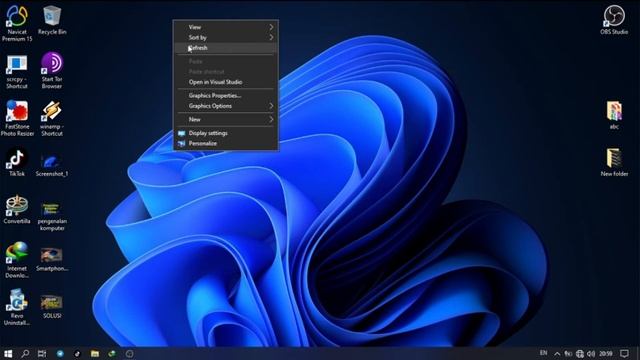Image resolution: width=640 pixels, height=360 pixels.
Task: Expand the New submenu
Action: [x=226, y=119]
